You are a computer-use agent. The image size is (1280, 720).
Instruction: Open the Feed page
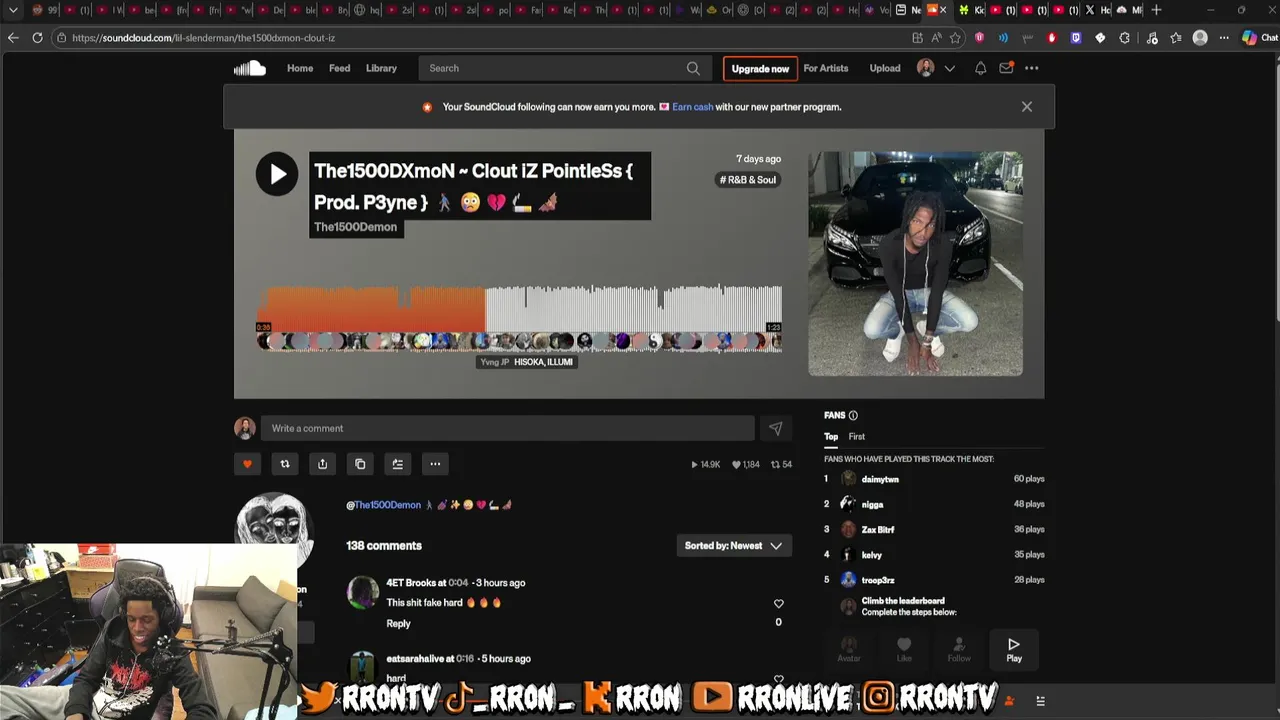click(x=340, y=68)
